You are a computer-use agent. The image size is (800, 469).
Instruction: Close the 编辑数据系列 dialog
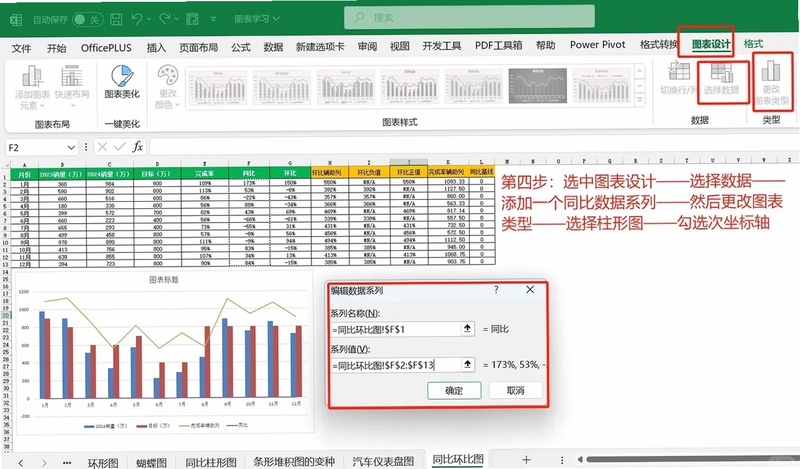(530, 289)
